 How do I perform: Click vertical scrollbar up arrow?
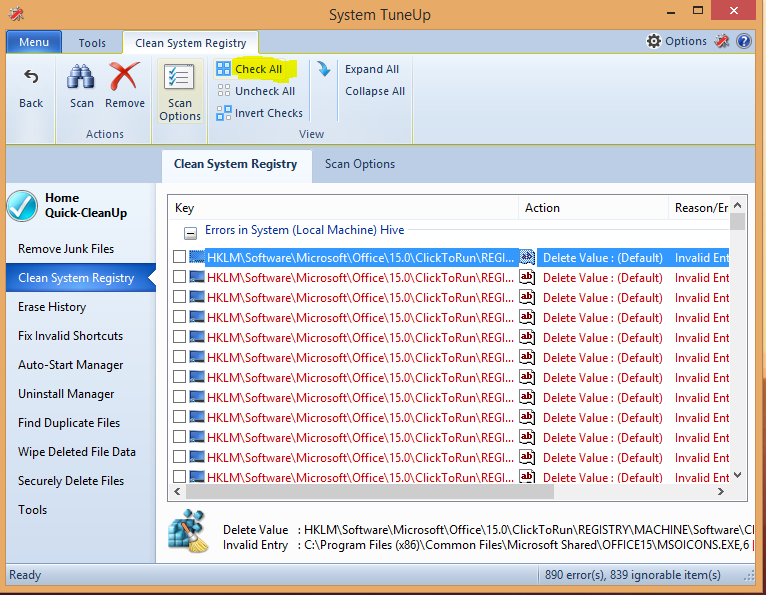[738, 205]
